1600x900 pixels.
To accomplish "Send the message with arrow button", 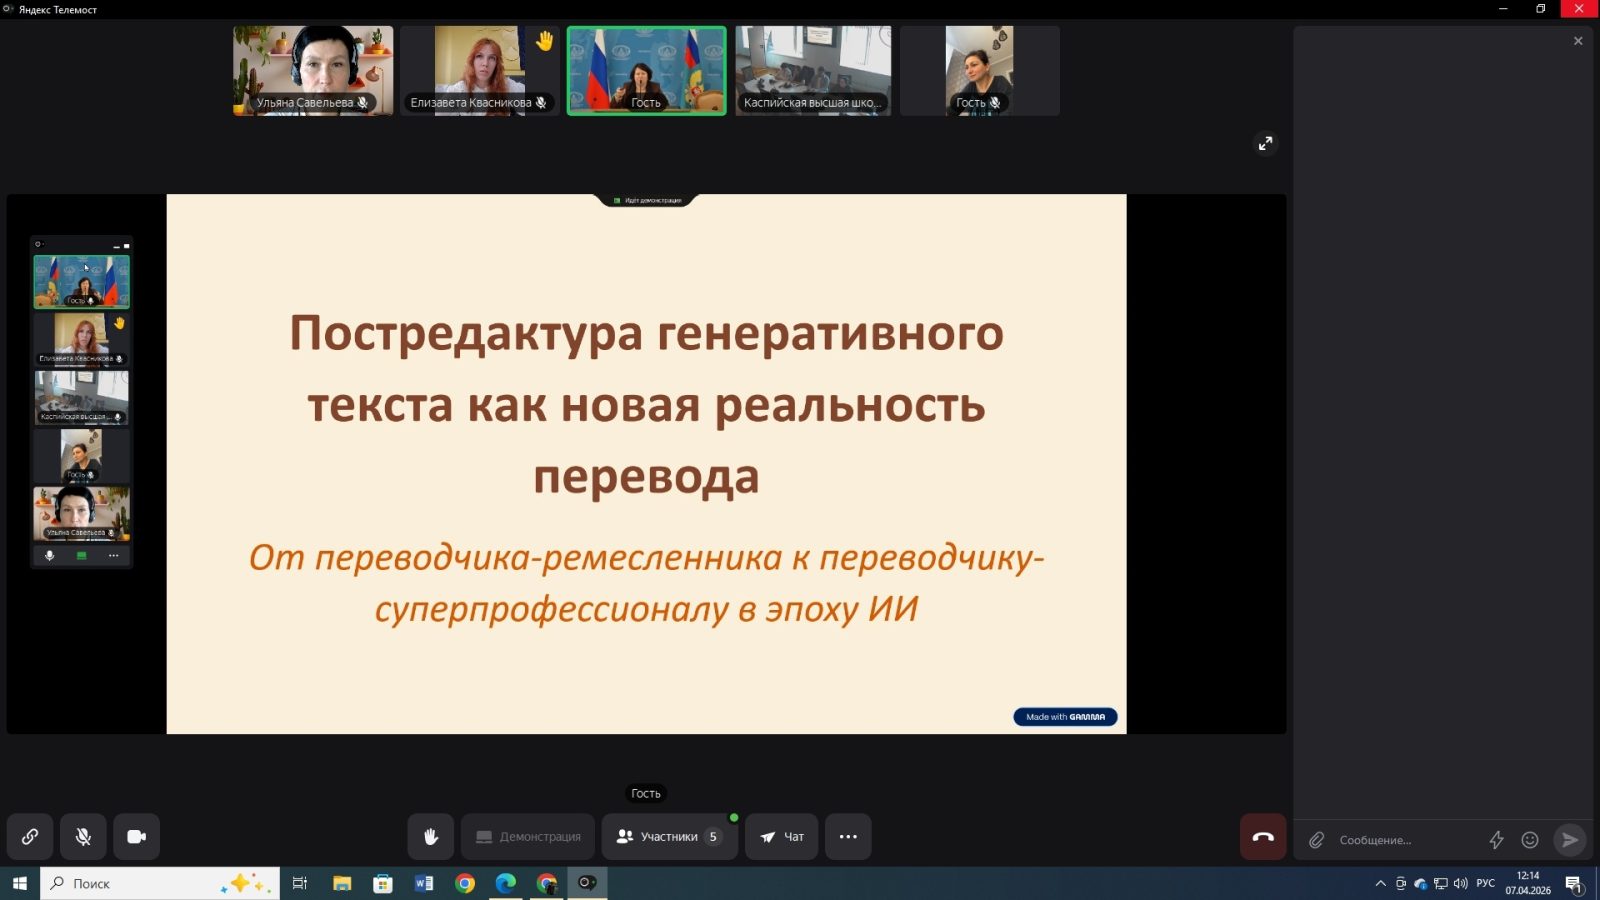I will coord(1569,840).
